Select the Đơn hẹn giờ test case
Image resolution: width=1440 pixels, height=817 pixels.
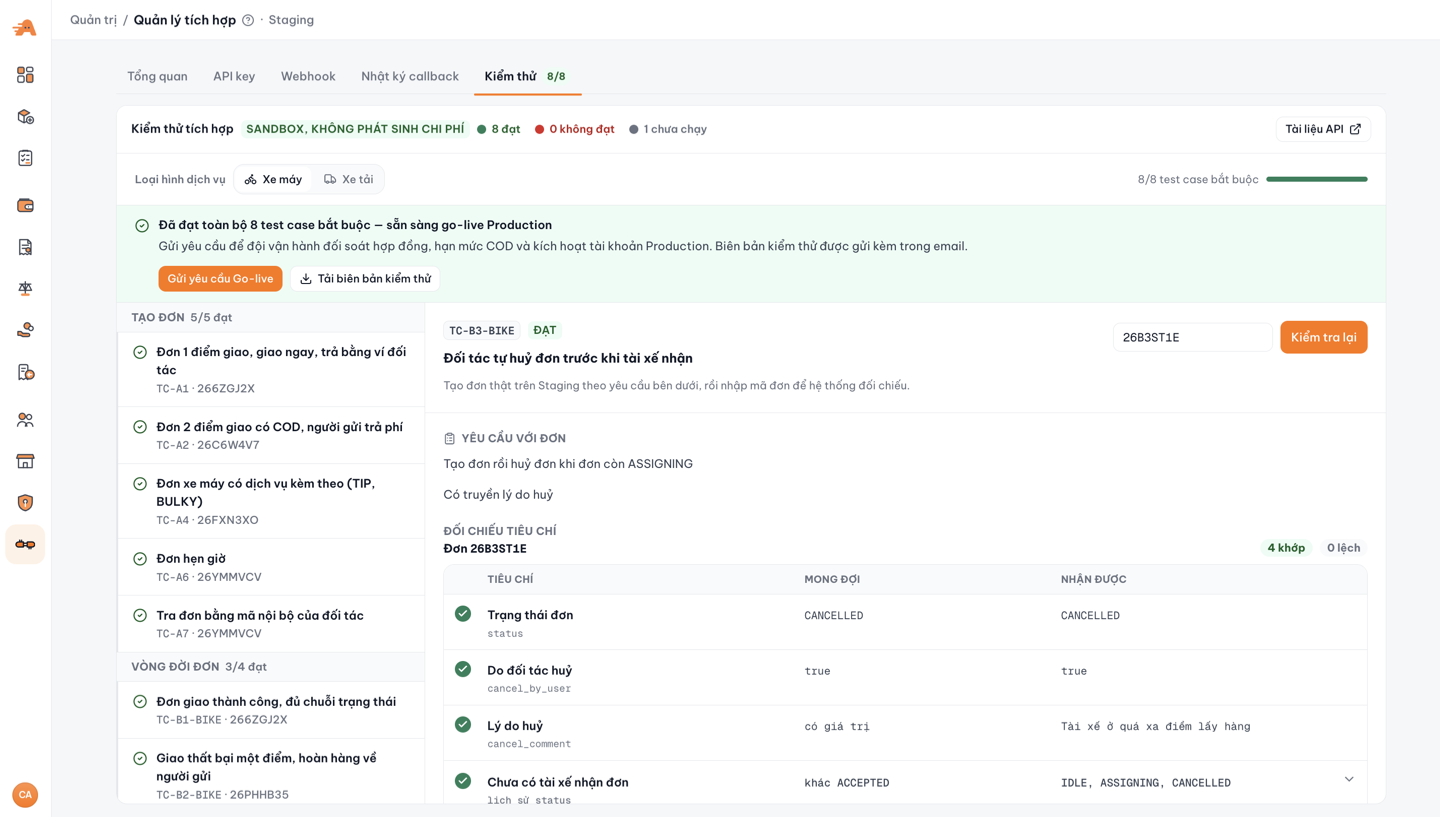[x=271, y=567]
